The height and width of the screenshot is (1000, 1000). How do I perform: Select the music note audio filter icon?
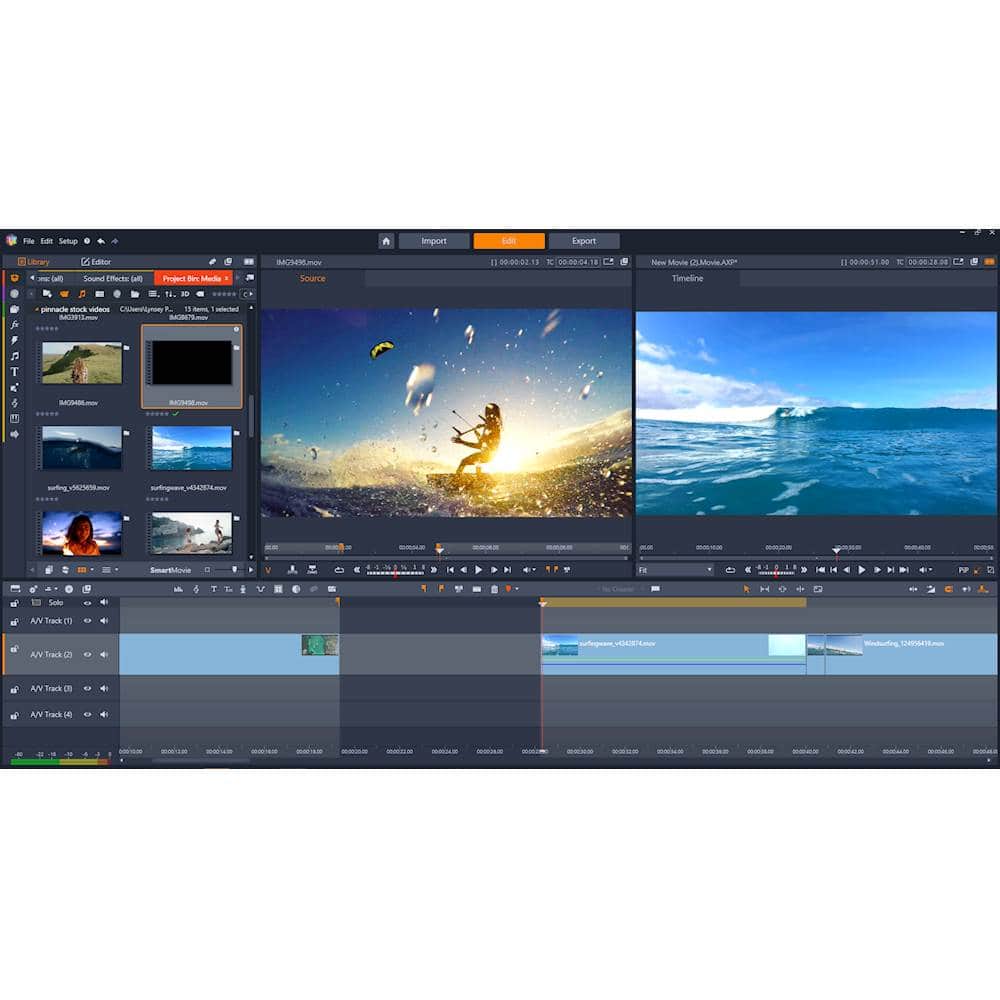click(82, 294)
